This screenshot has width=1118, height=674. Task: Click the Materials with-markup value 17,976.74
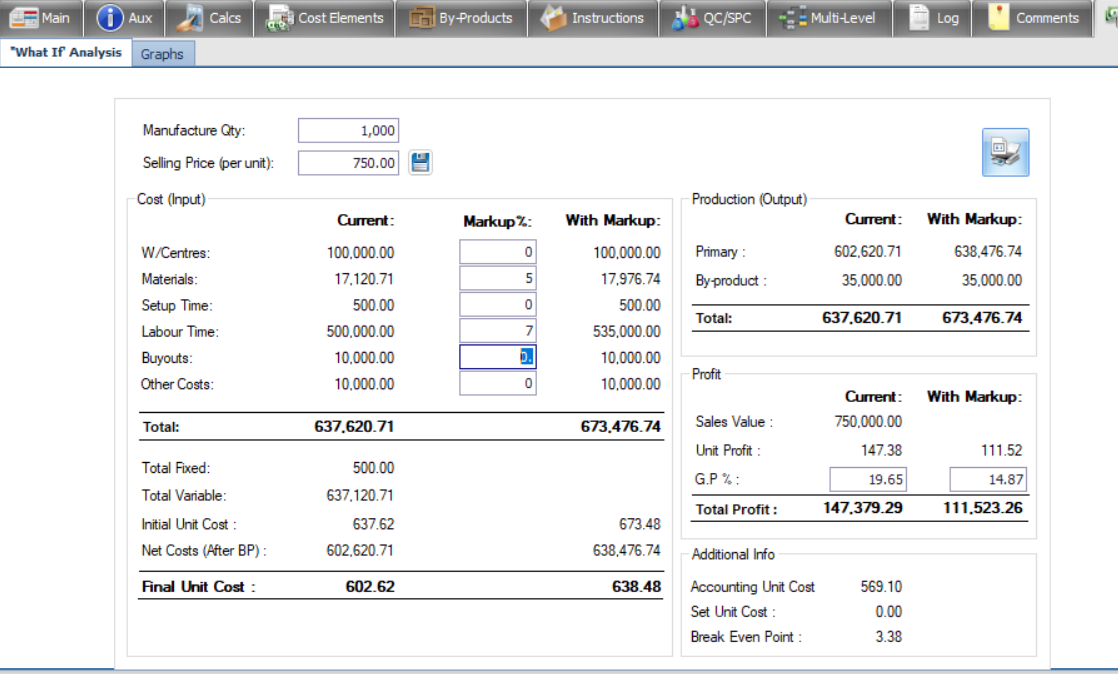pyautogui.click(x=630, y=279)
